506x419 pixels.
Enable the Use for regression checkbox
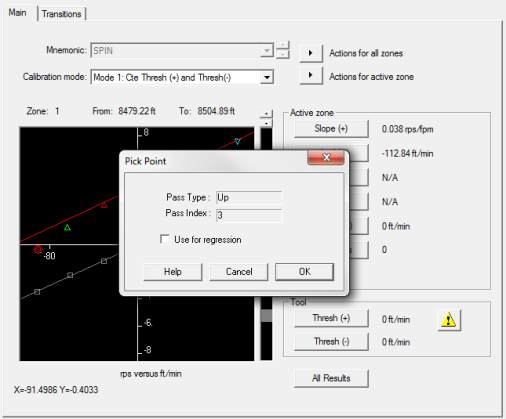tap(165, 239)
